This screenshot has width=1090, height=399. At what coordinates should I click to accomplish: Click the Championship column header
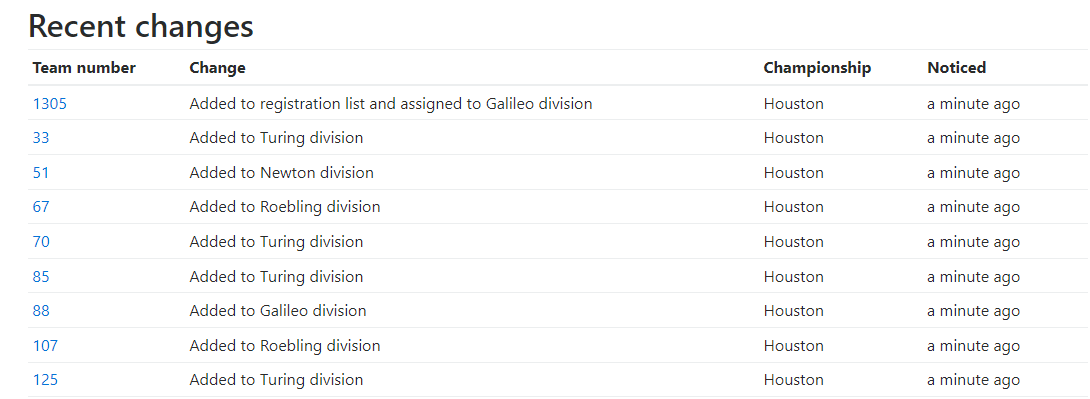(817, 67)
